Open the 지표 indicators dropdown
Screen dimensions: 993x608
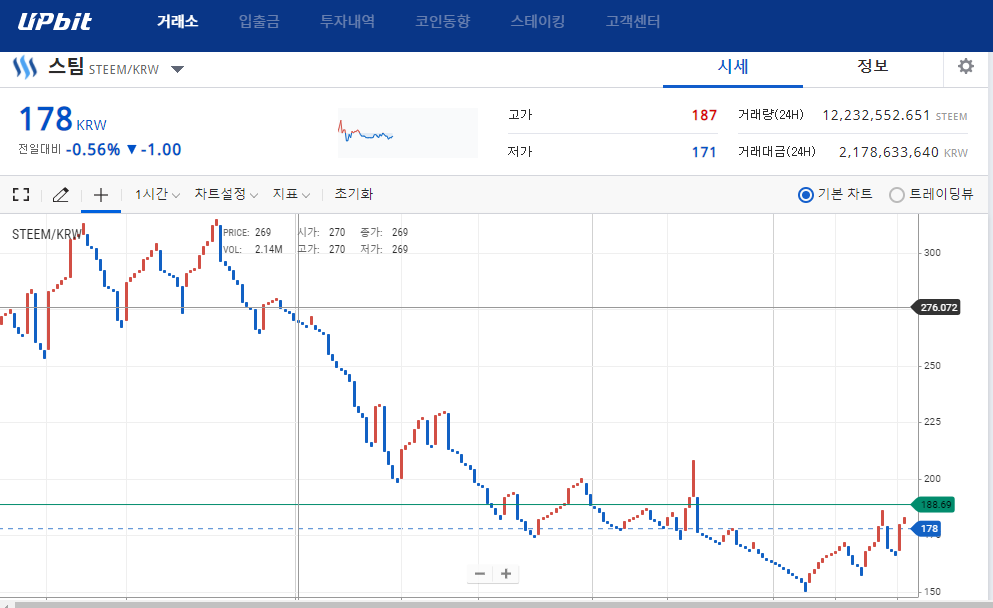pos(291,194)
